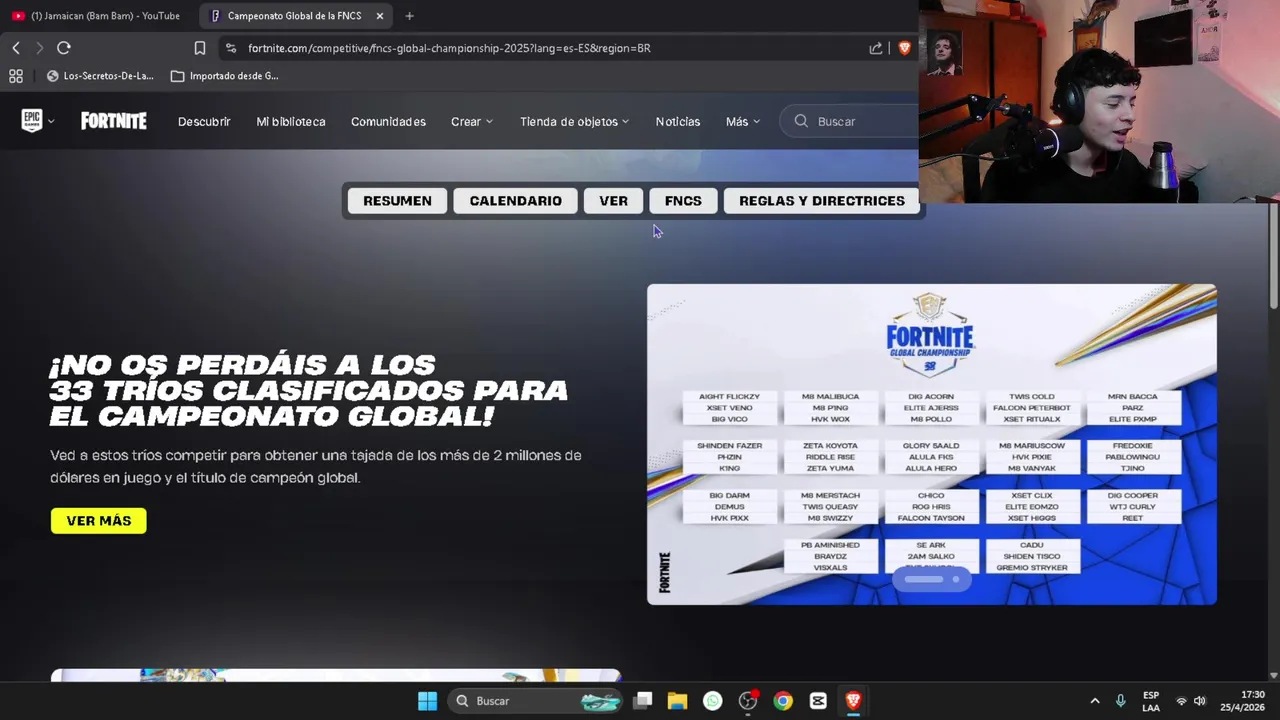This screenshot has height=720, width=1280.
Task: Select the CALENDARIO tab
Action: click(515, 201)
